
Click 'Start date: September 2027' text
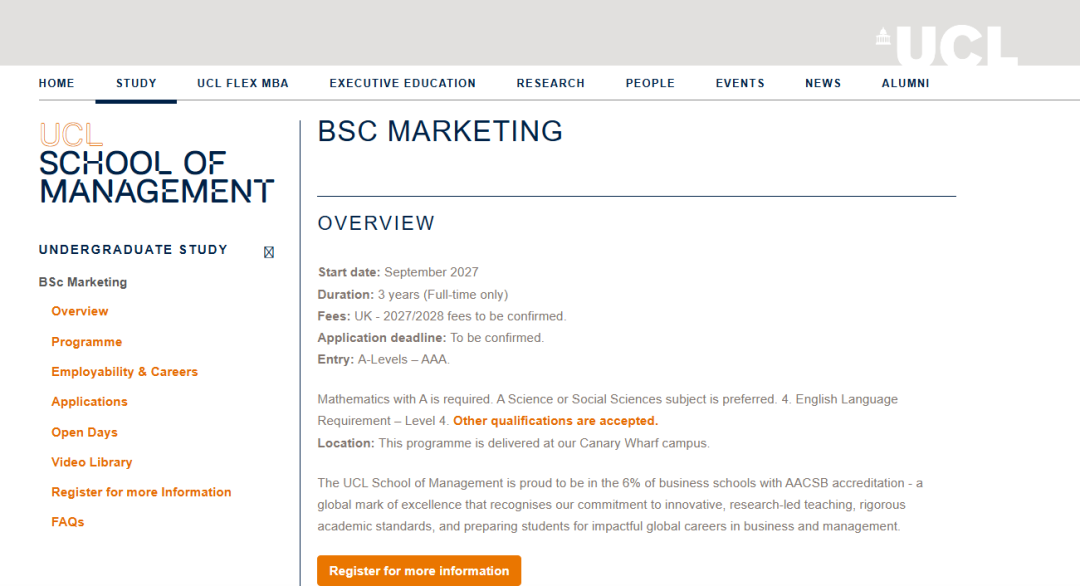[398, 272]
